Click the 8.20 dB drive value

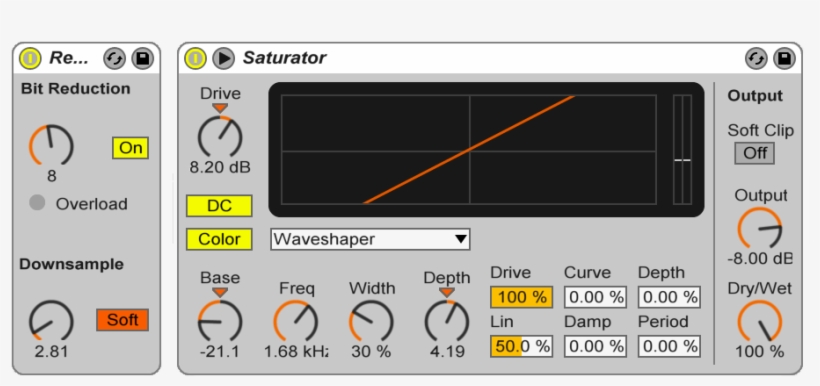click(x=220, y=167)
